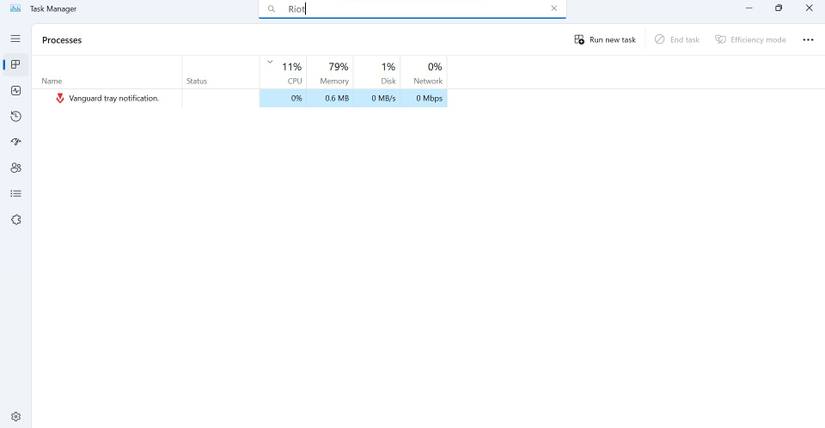Click Run new task button
This screenshot has height=428, width=825.
pos(605,40)
